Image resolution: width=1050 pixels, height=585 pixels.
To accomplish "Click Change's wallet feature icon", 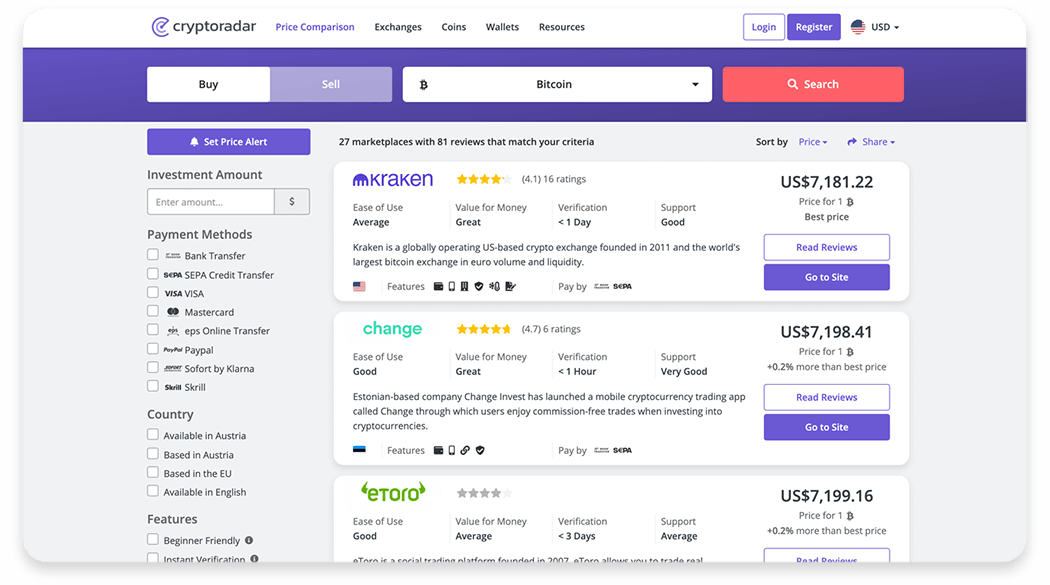I will click(439, 450).
